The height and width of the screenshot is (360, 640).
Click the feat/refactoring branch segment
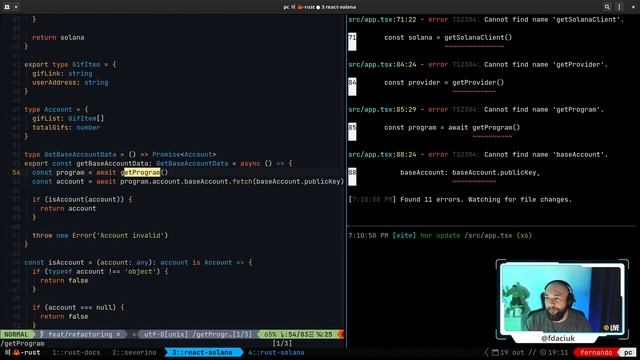click(x=80, y=334)
